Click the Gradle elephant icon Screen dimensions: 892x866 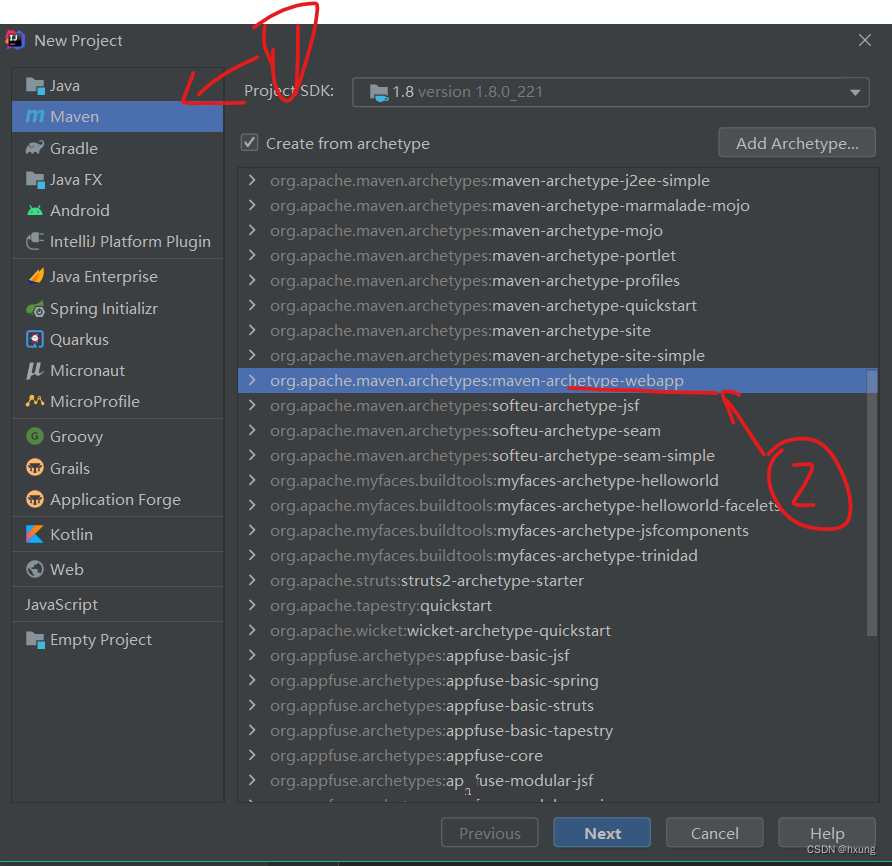pyautogui.click(x=35, y=149)
